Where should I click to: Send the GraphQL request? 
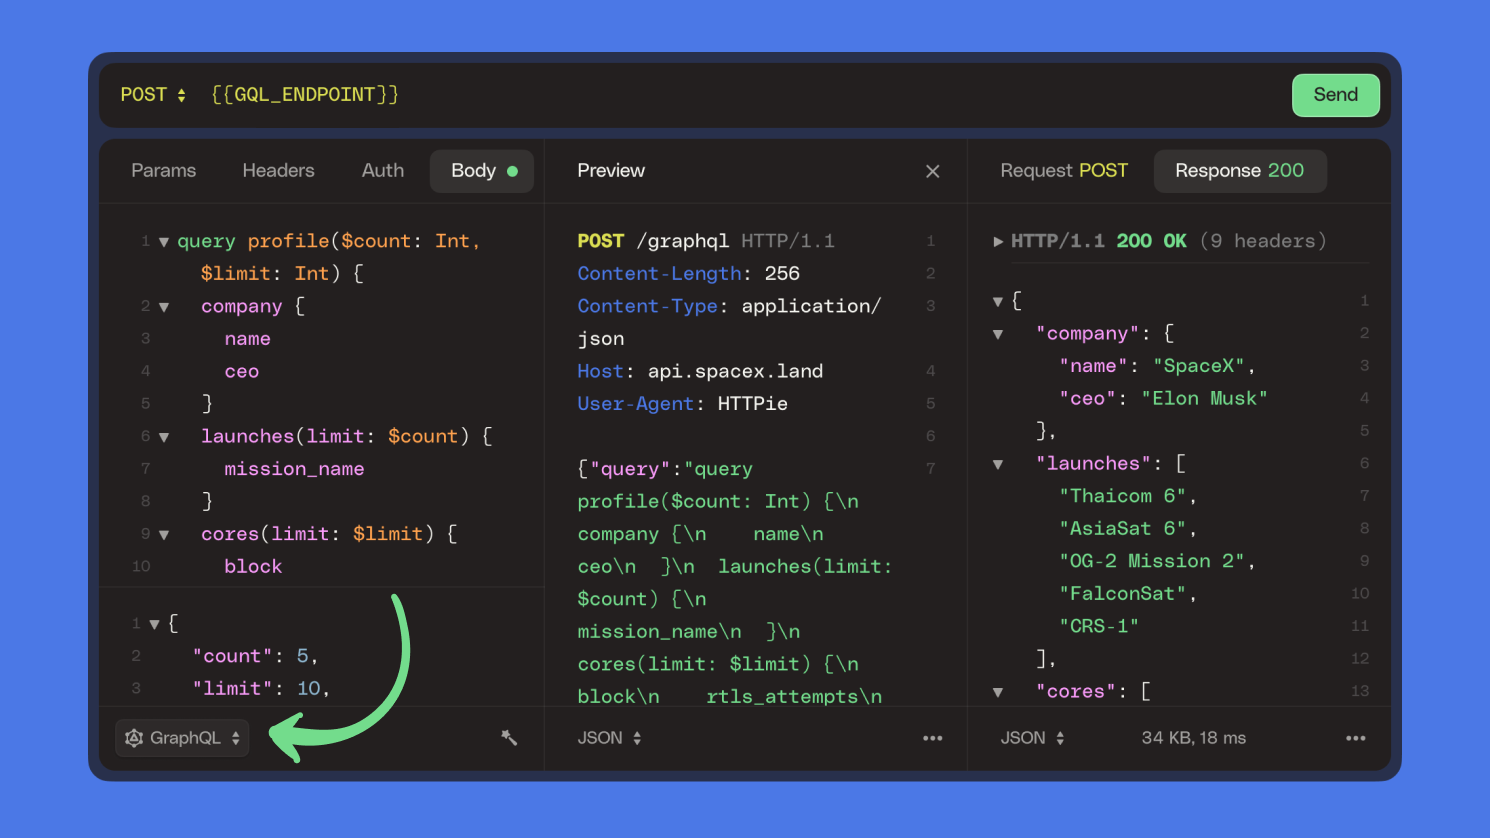(x=1335, y=94)
